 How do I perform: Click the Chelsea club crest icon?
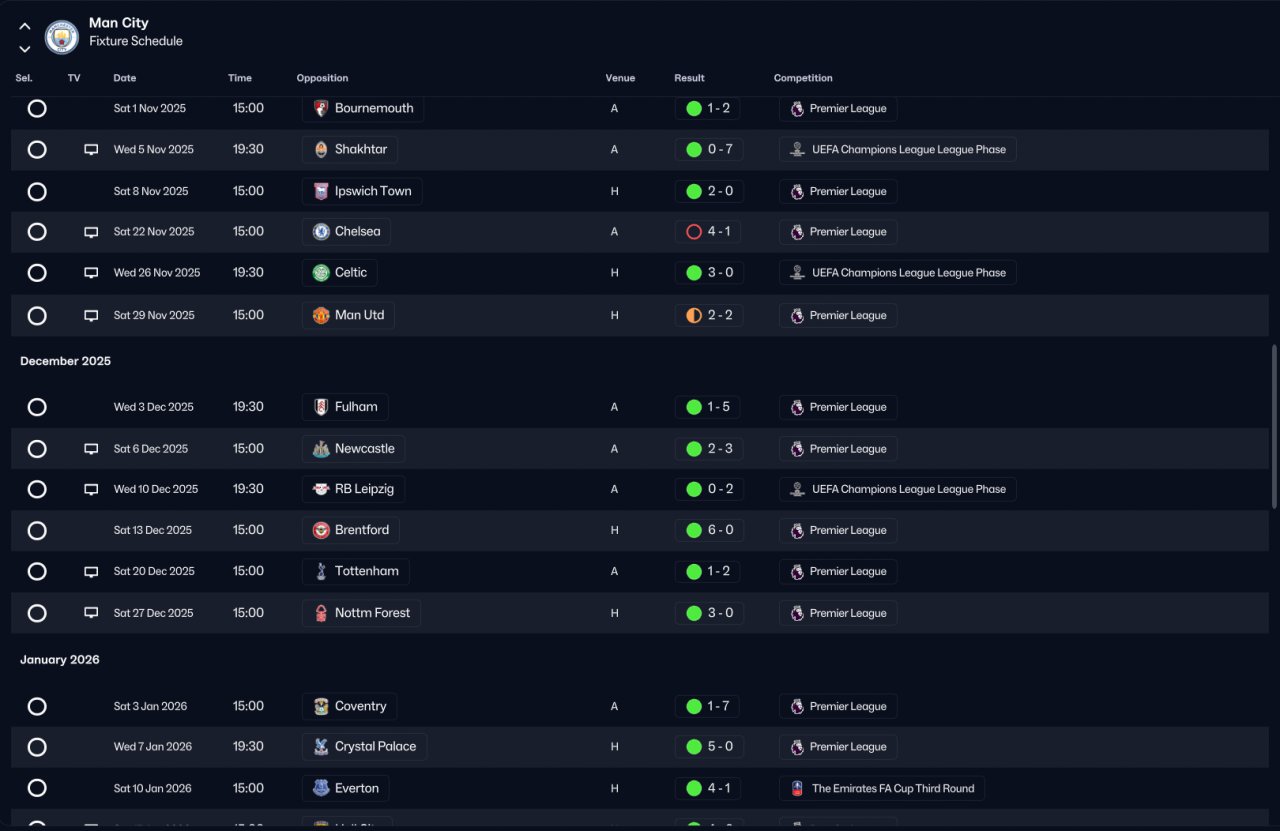click(321, 232)
